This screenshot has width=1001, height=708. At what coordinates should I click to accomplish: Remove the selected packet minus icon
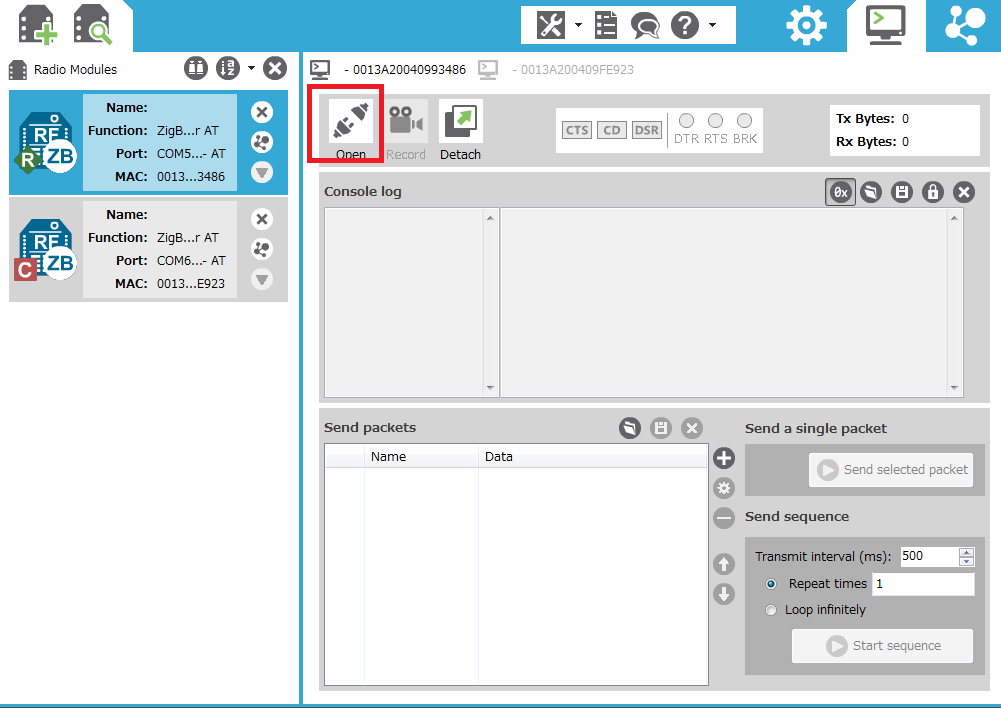[x=724, y=518]
